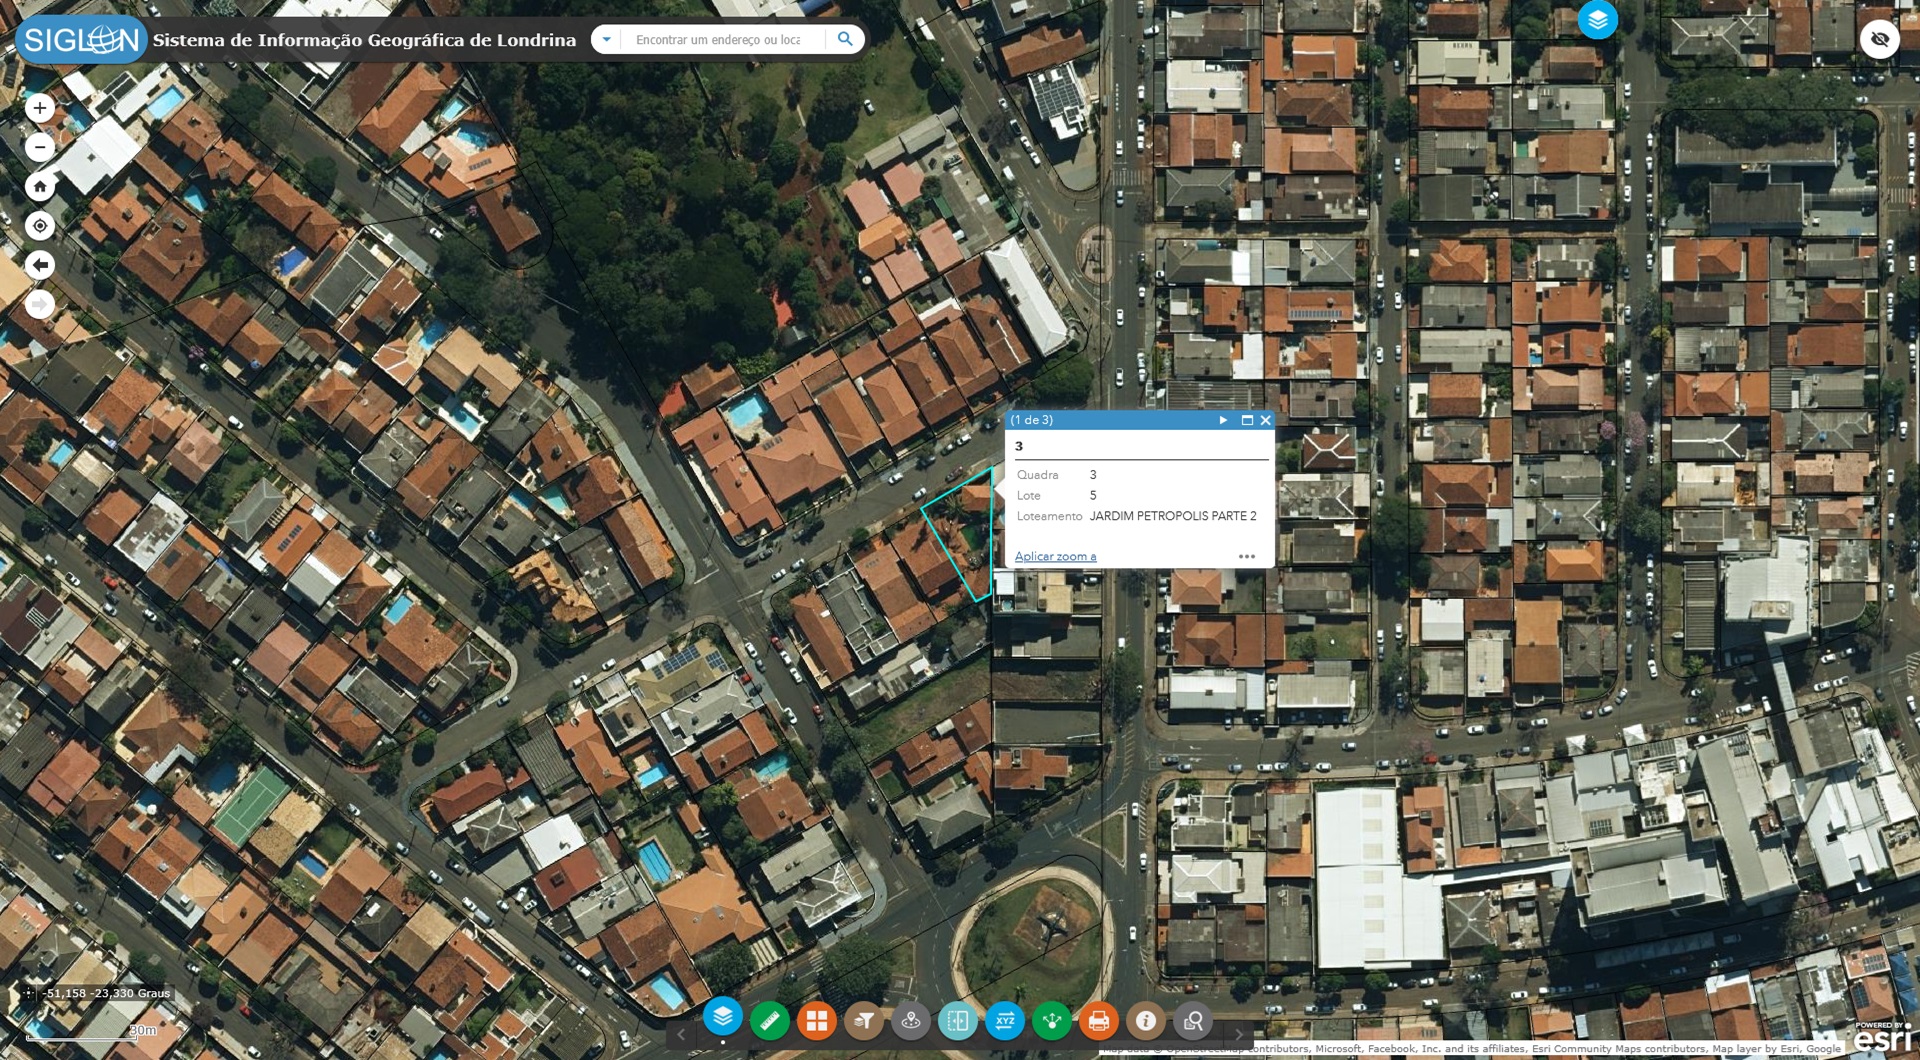The height and width of the screenshot is (1060, 1920).
Task: Go forward to the next map extent
Action: coord(40,304)
